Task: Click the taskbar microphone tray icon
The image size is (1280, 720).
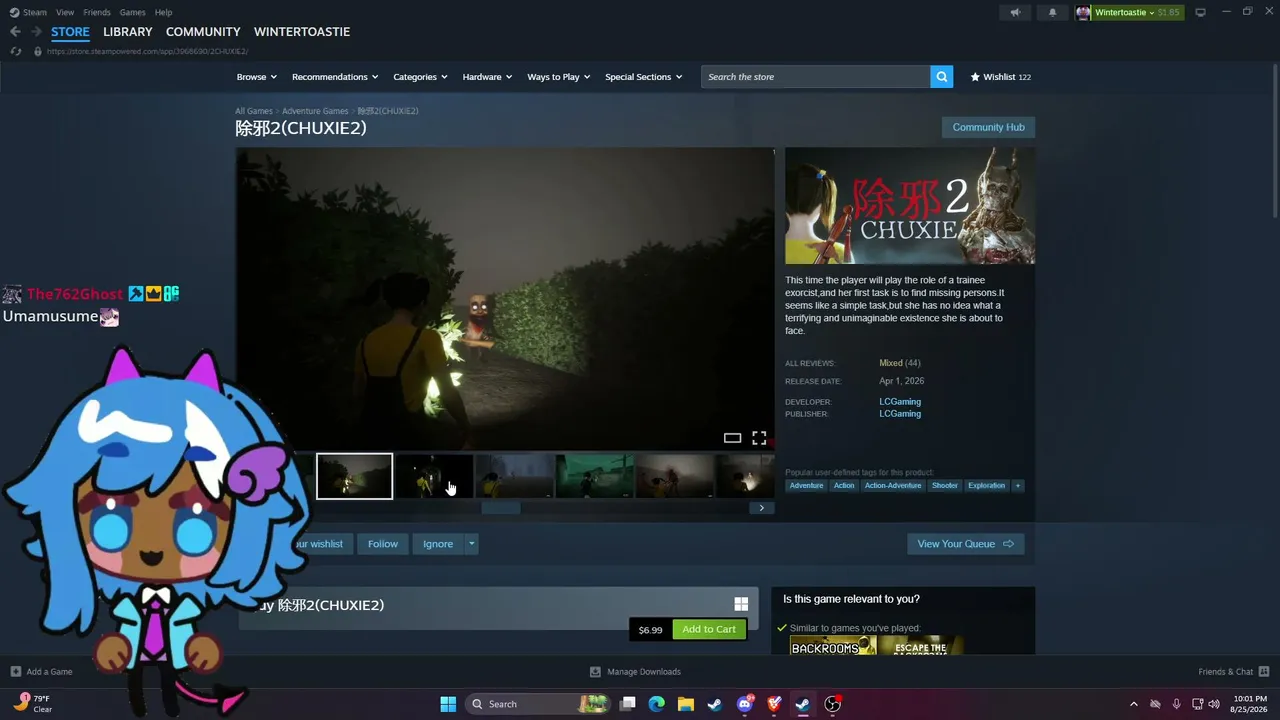Action: (x=1176, y=704)
